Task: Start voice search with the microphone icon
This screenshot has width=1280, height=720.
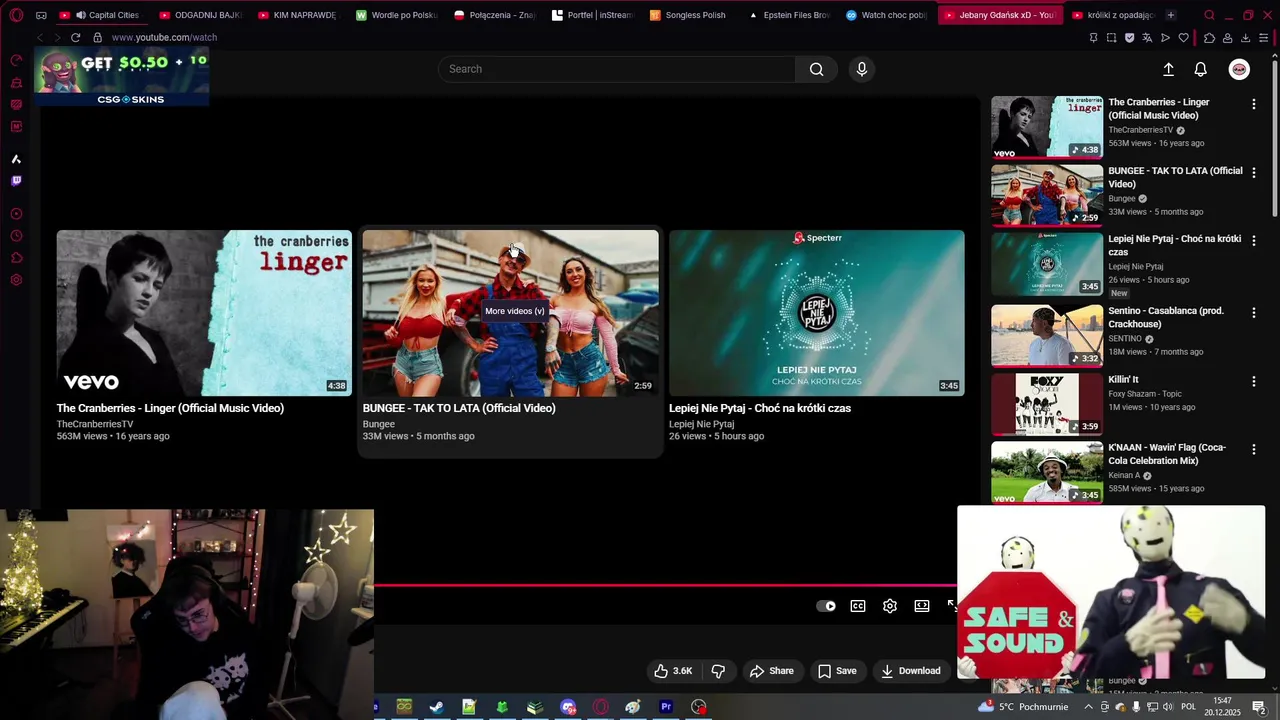Action: [862, 69]
